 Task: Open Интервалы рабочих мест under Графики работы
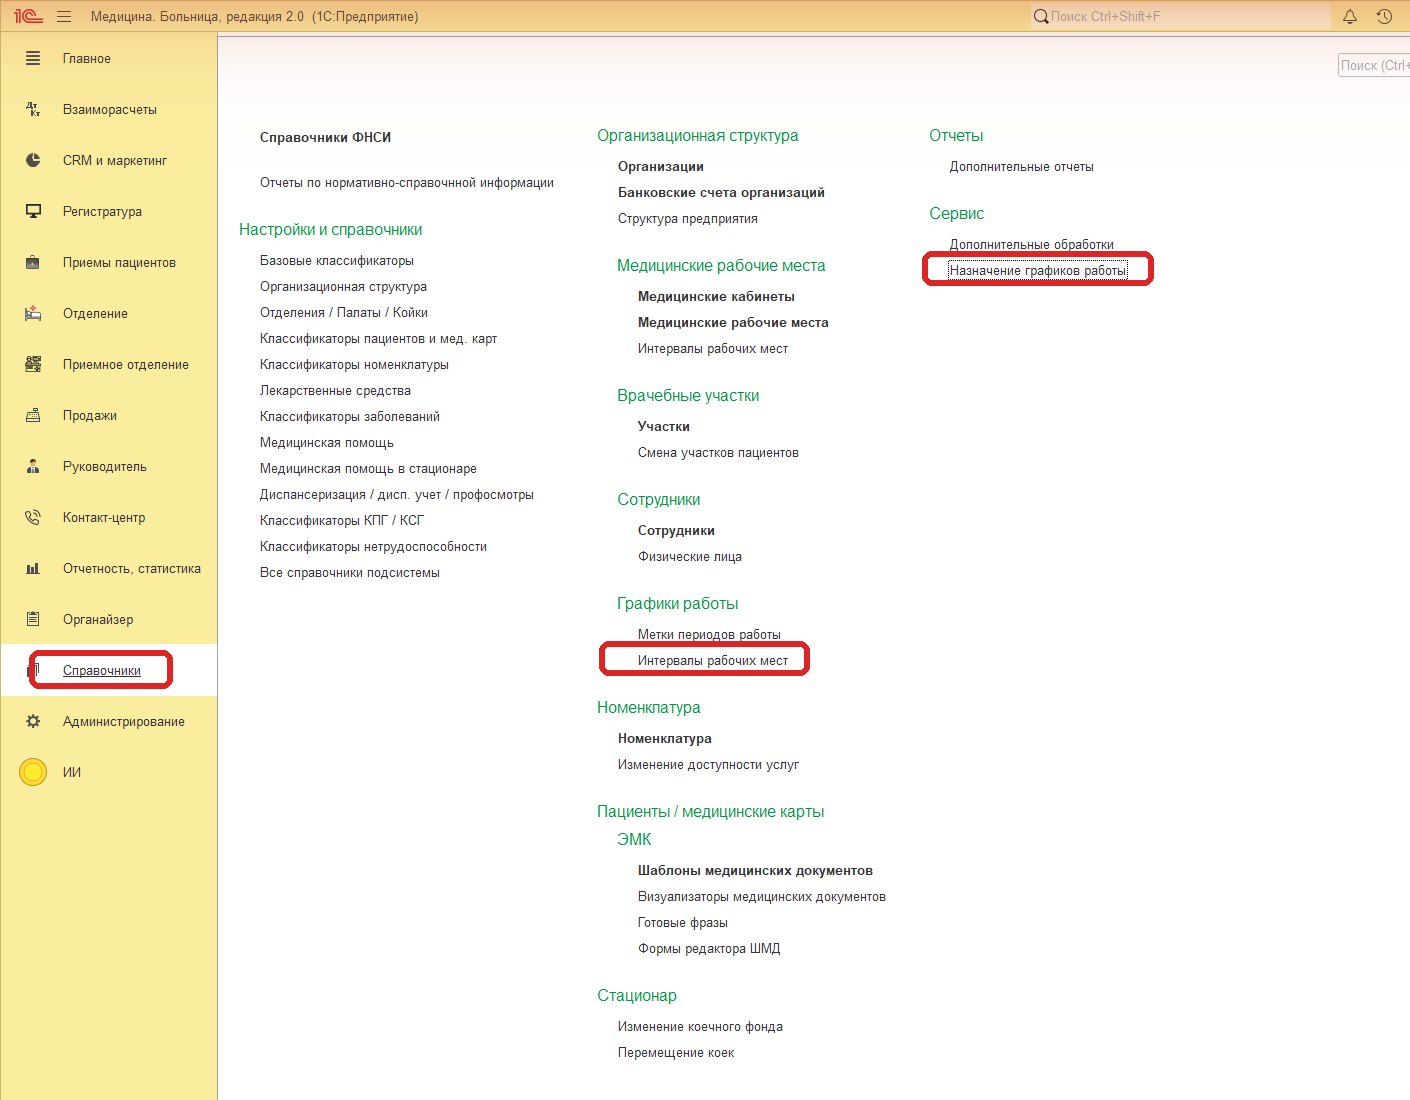click(x=713, y=660)
